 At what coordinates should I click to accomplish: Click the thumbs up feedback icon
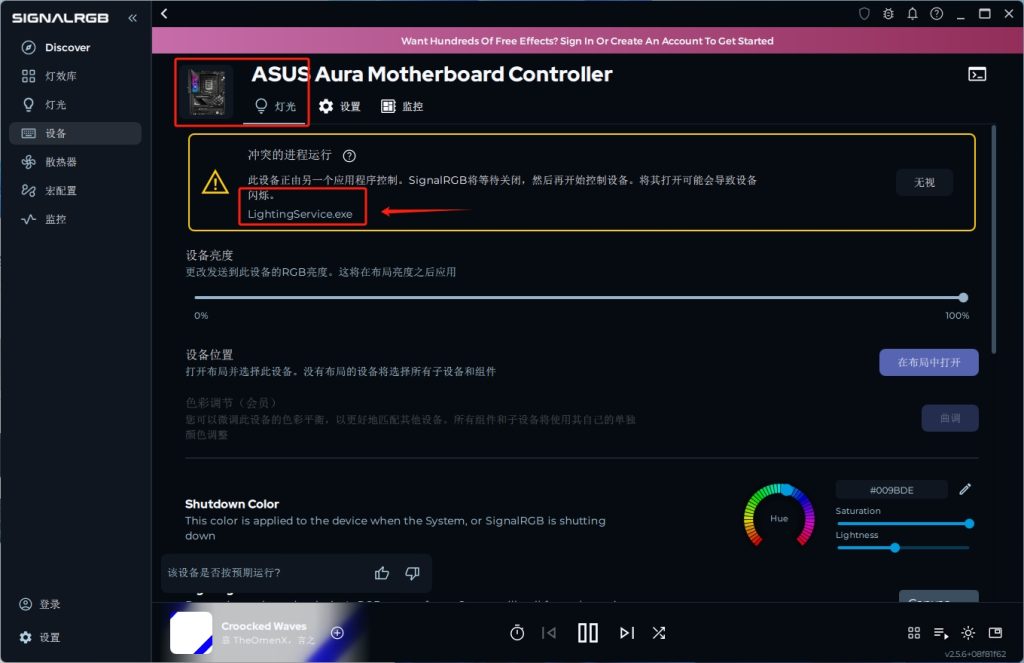click(x=382, y=573)
